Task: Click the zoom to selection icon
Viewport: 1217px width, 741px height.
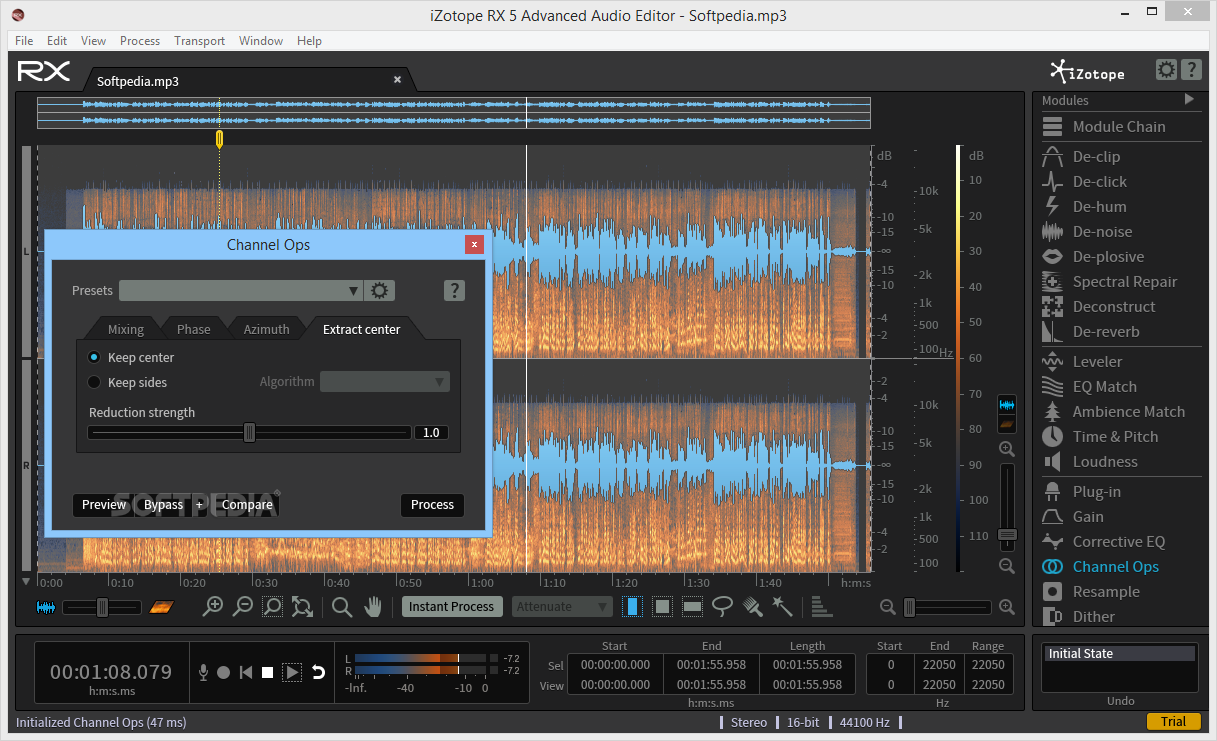Action: (272, 606)
